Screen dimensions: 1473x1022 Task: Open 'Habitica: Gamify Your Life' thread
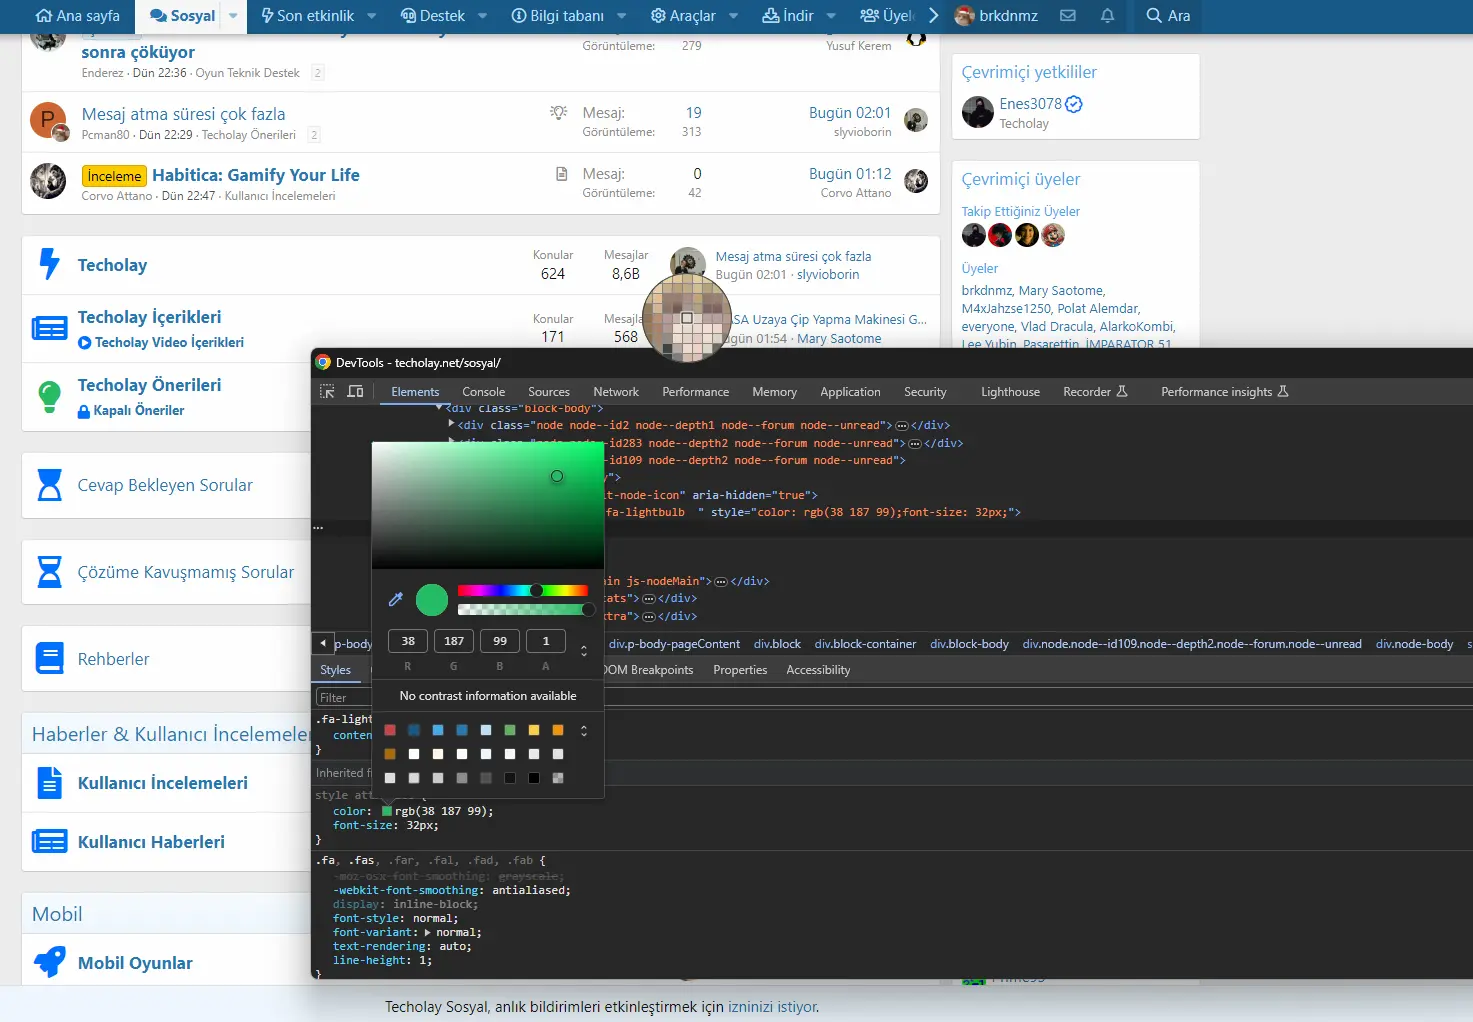[x=256, y=175]
